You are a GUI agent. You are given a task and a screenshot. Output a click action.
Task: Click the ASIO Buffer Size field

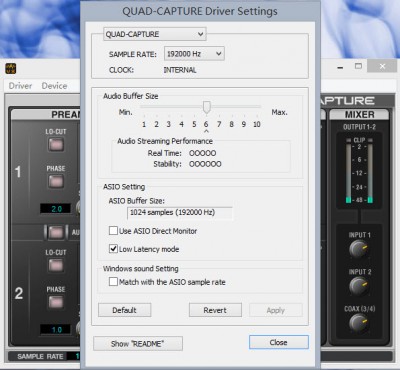(179, 213)
